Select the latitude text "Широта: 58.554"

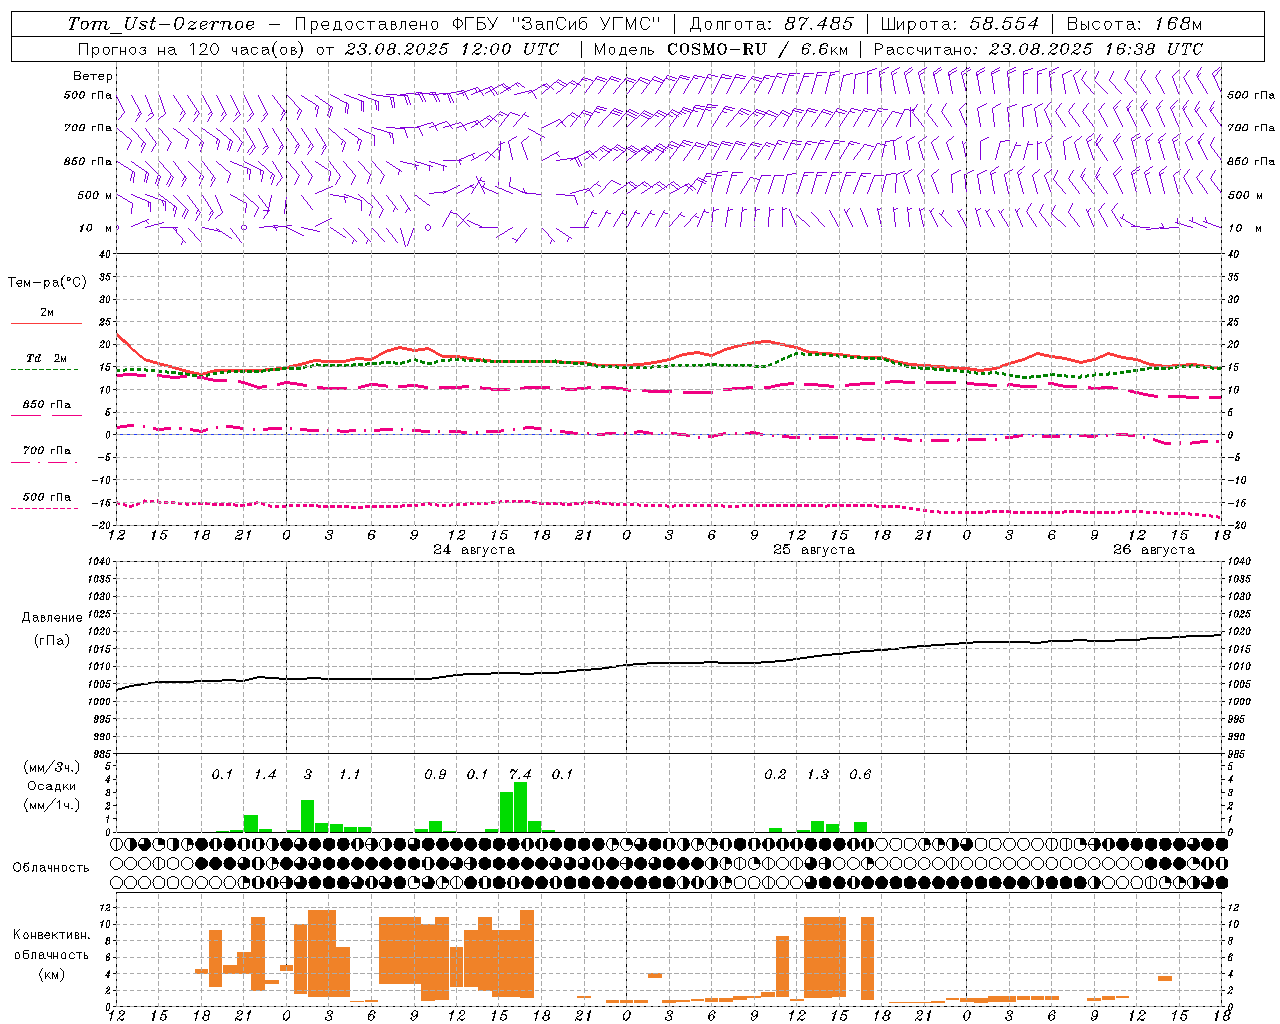click(x=959, y=24)
